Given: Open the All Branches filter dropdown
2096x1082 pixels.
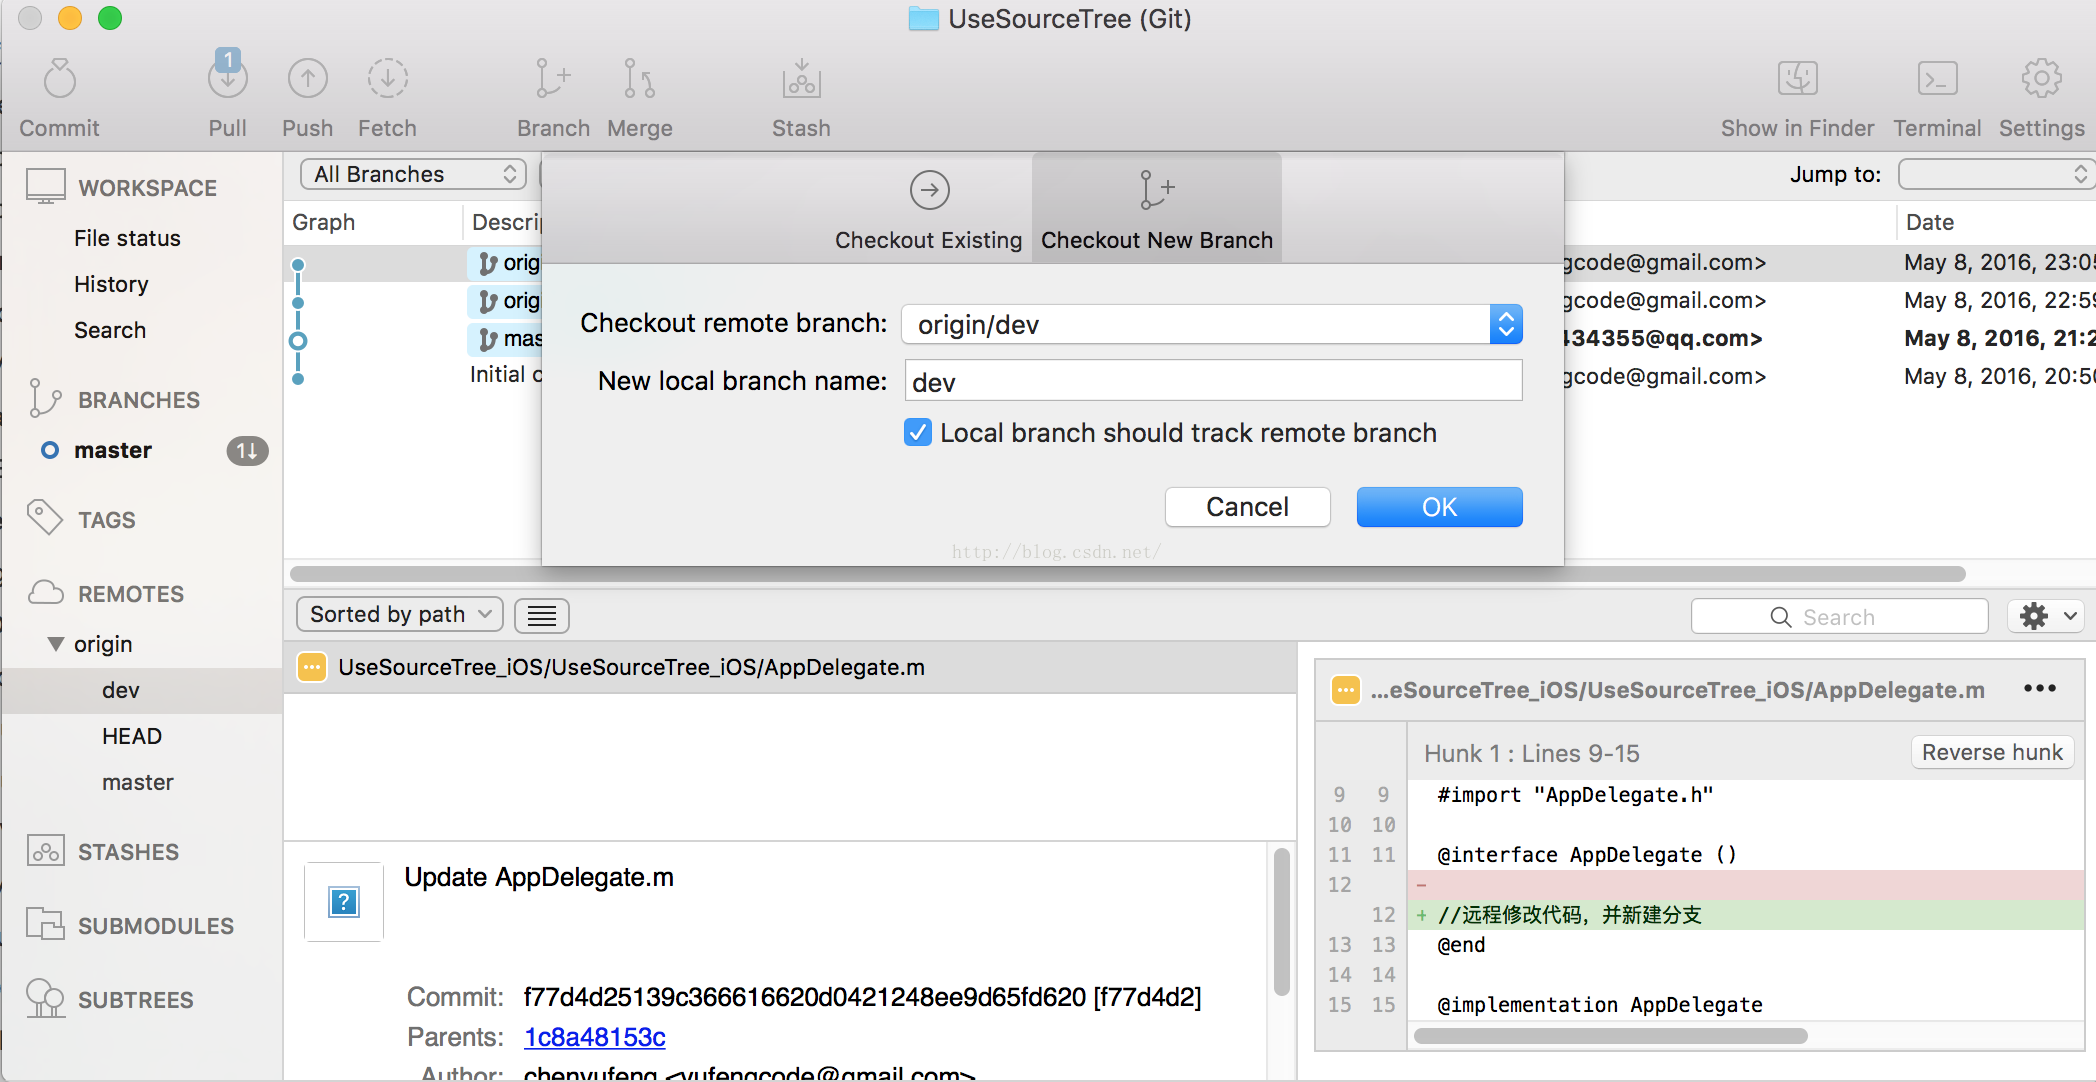Looking at the screenshot, I should click(x=412, y=174).
